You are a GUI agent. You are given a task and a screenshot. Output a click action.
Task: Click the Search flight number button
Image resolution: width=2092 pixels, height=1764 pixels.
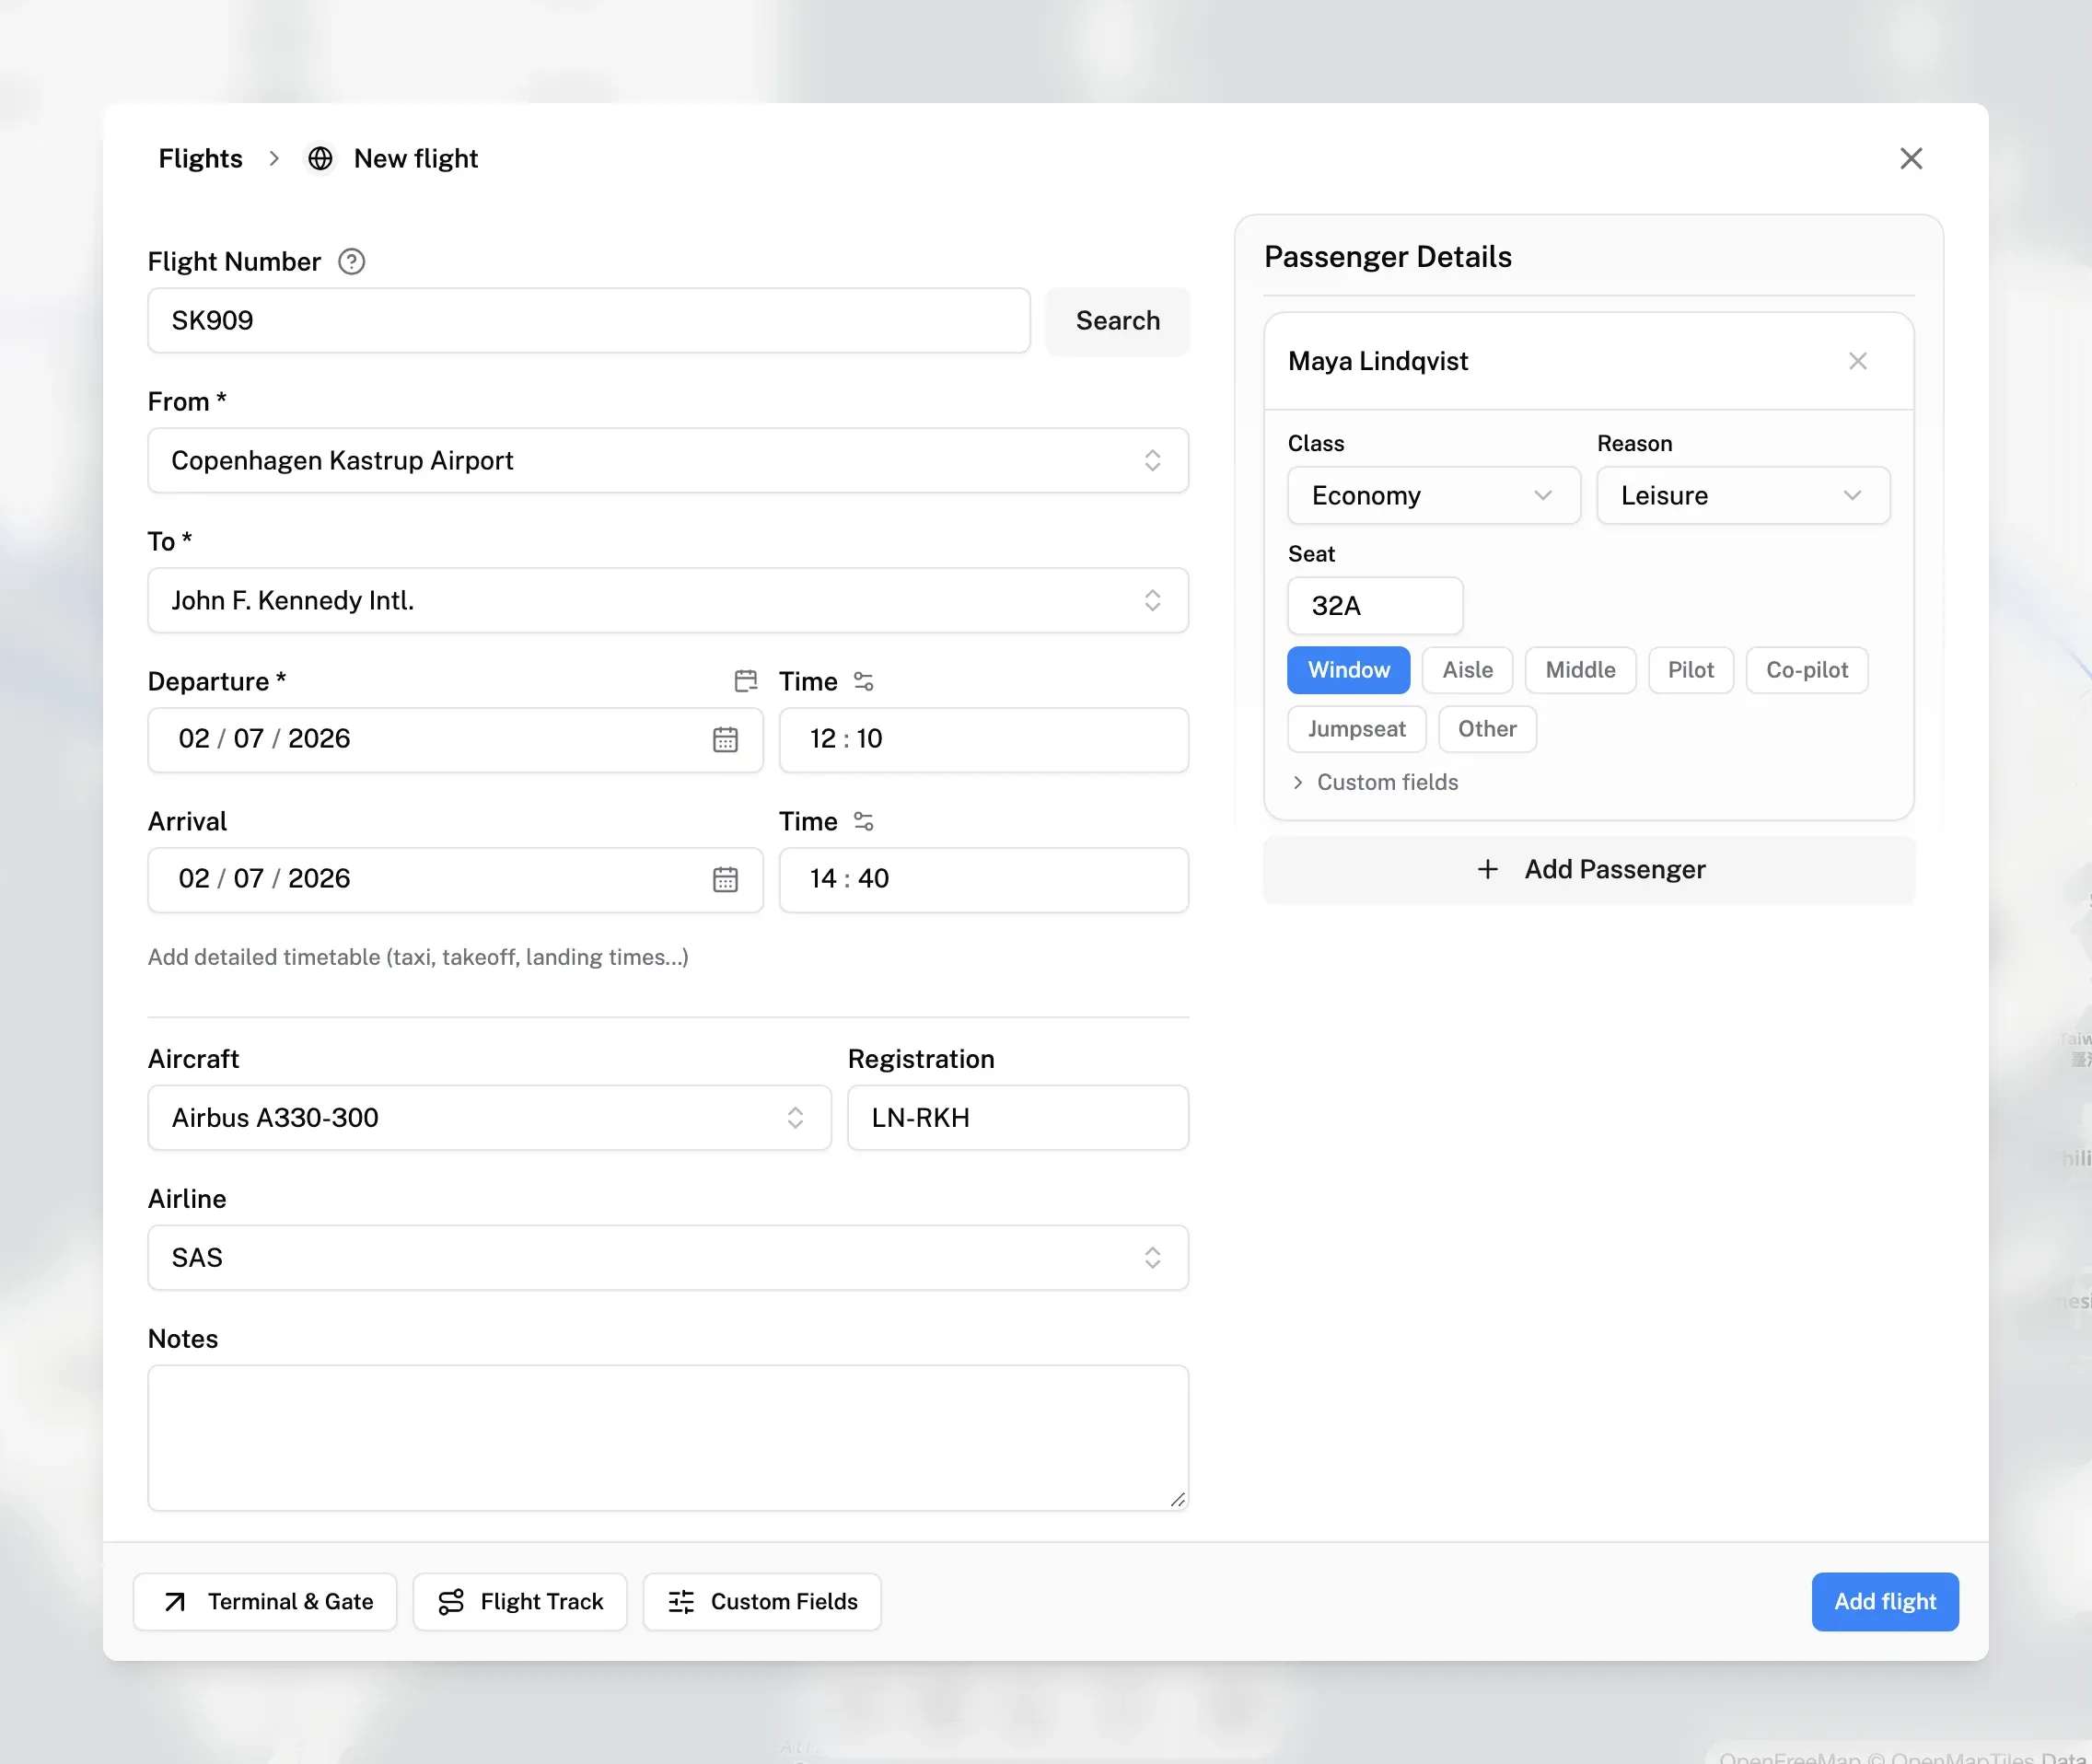pos(1117,321)
